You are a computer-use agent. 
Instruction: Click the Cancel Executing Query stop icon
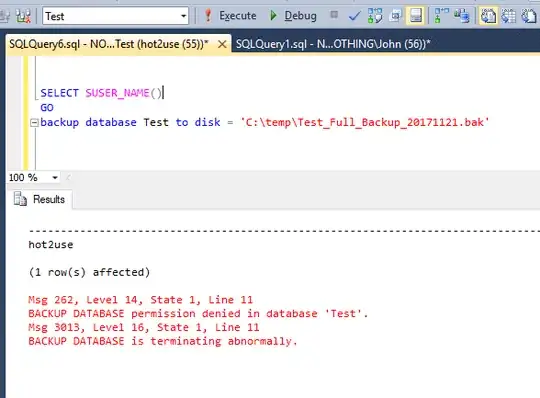pyautogui.click(x=334, y=15)
